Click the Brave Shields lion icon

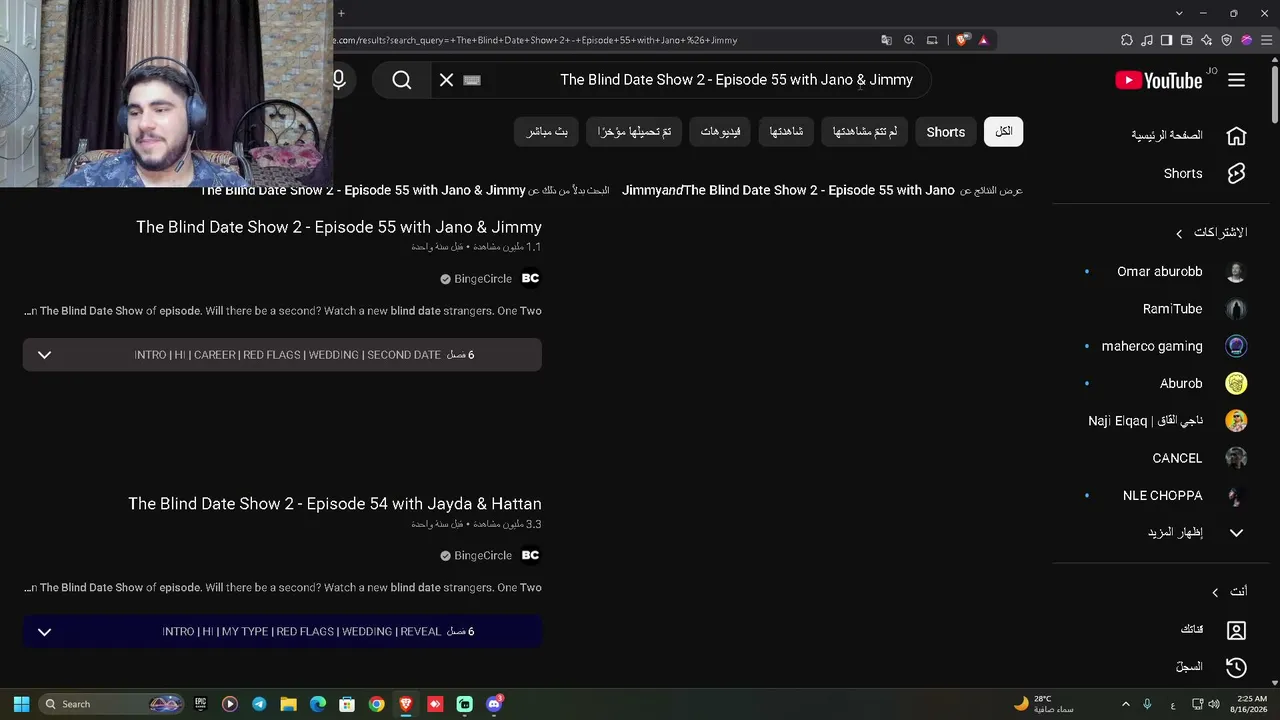coord(962,40)
